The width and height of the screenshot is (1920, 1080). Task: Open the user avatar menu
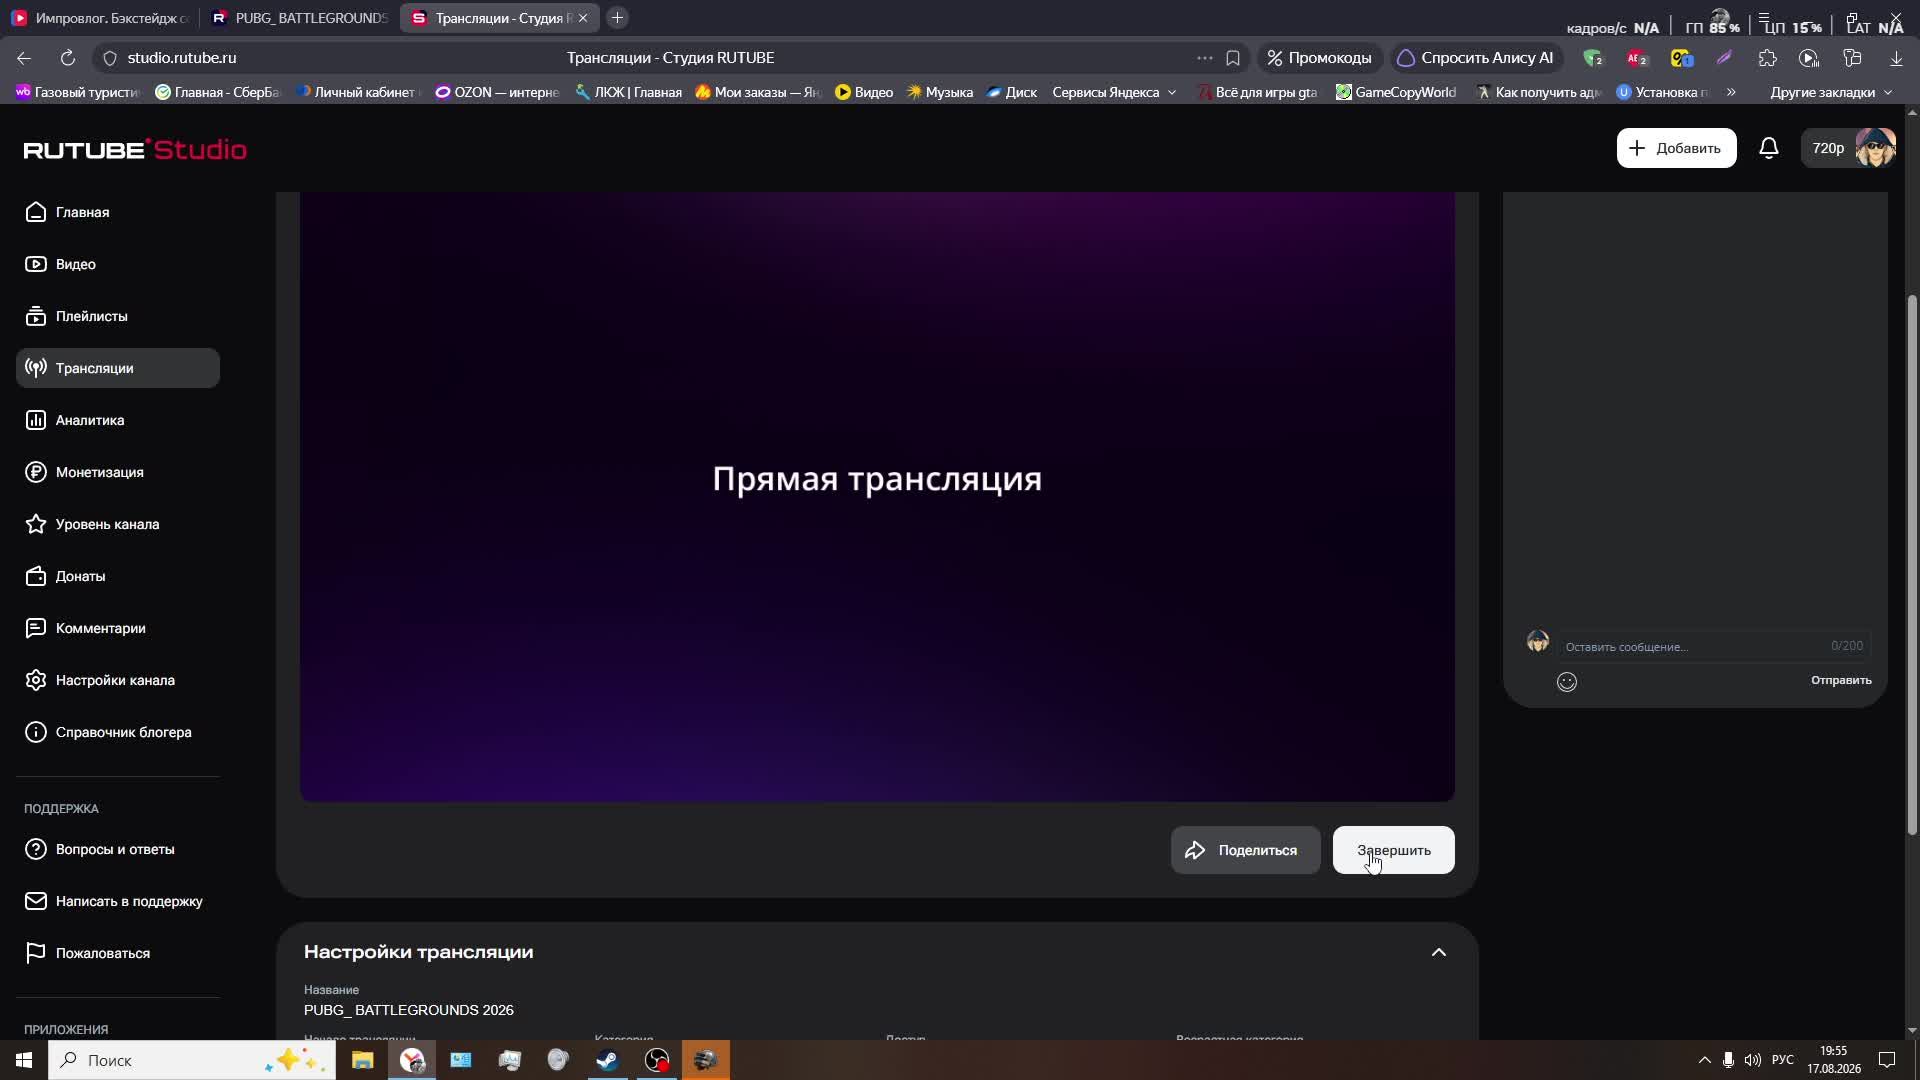[x=1875, y=148]
